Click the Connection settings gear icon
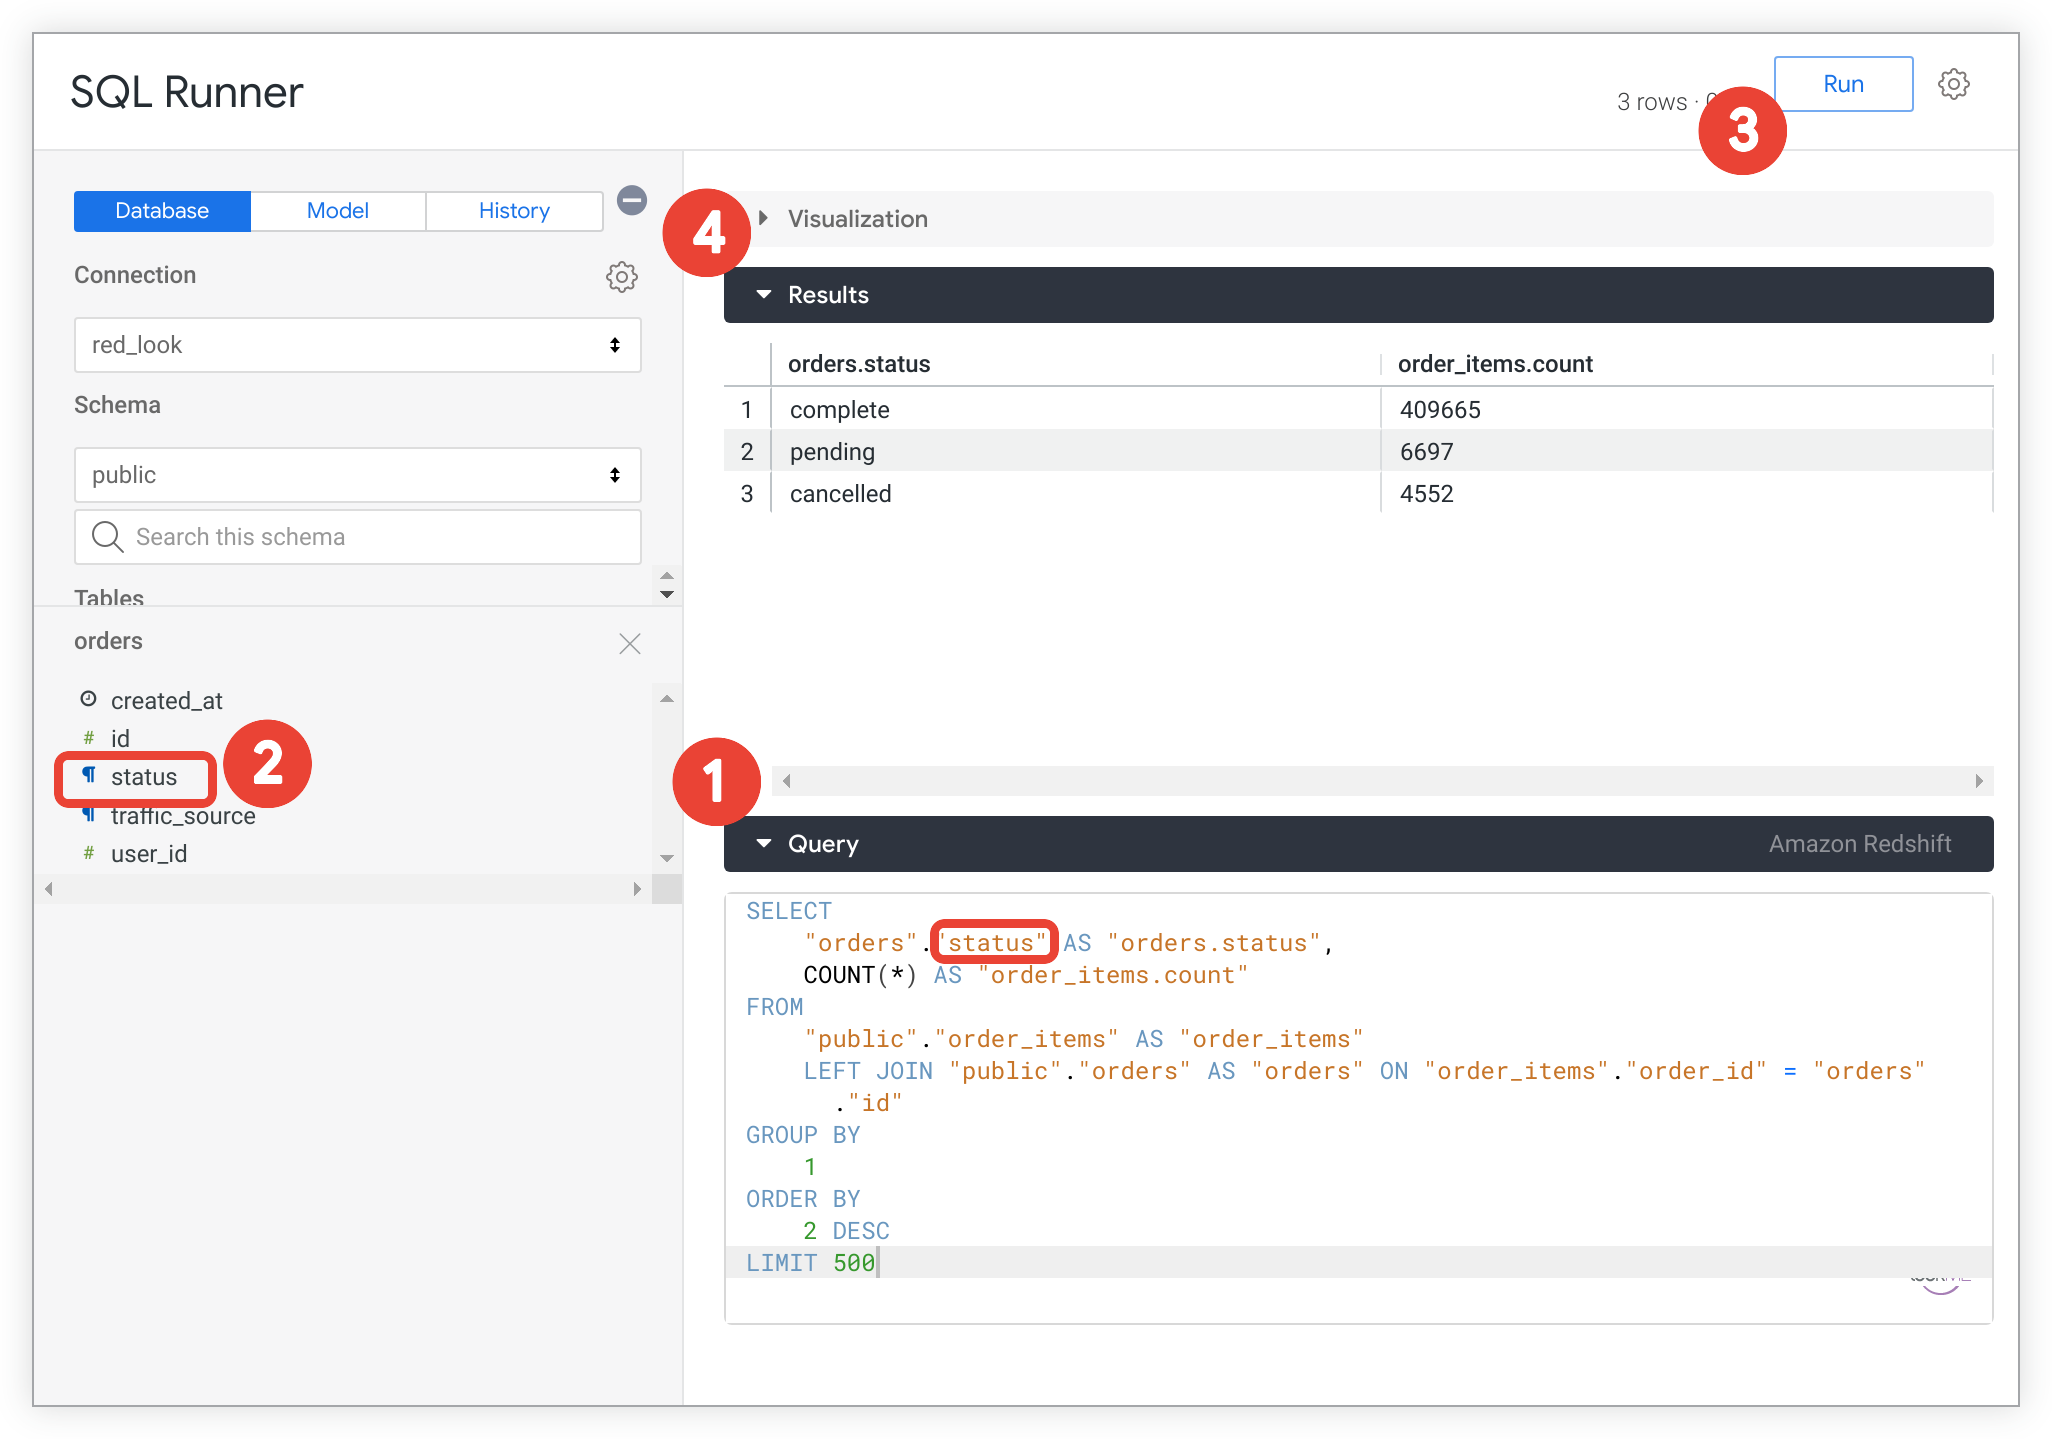 click(622, 278)
